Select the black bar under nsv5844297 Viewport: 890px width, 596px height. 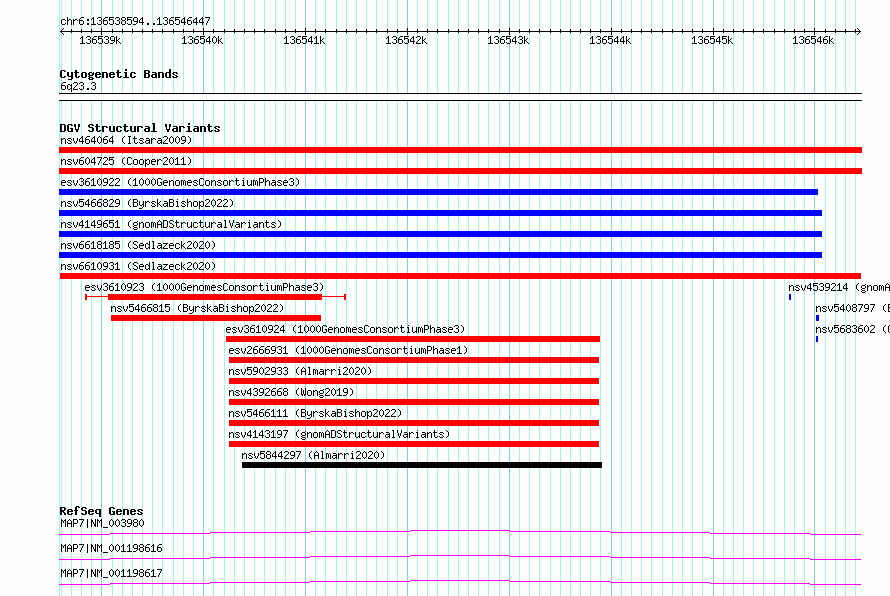422,465
